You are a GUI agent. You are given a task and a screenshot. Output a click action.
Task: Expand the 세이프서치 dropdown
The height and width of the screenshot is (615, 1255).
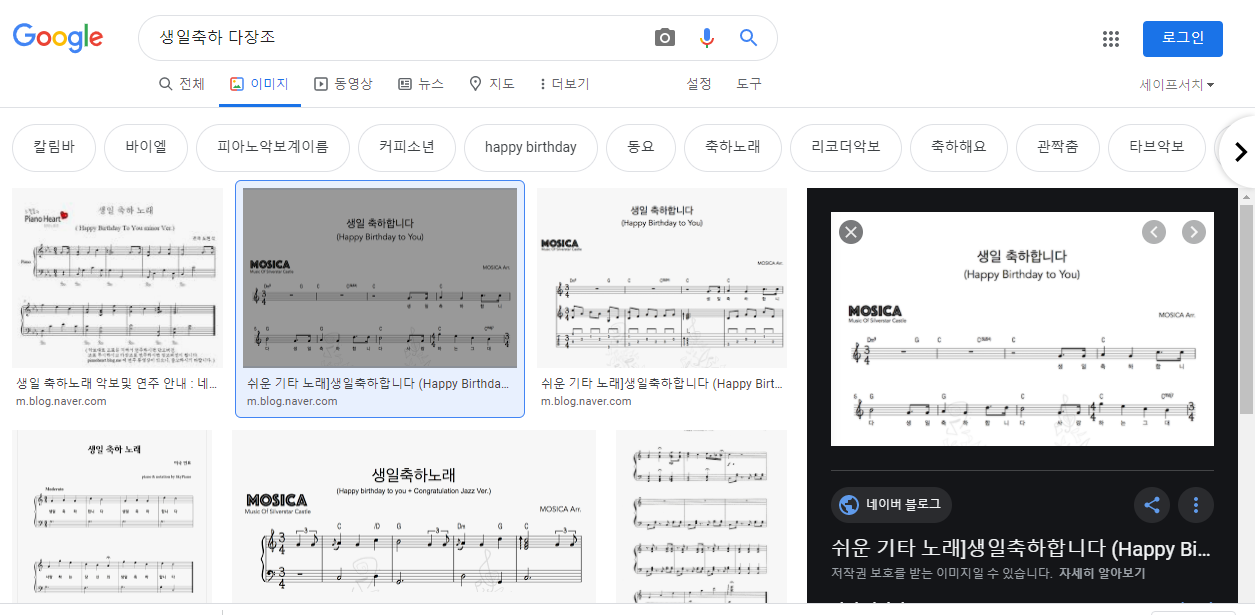1177,85
